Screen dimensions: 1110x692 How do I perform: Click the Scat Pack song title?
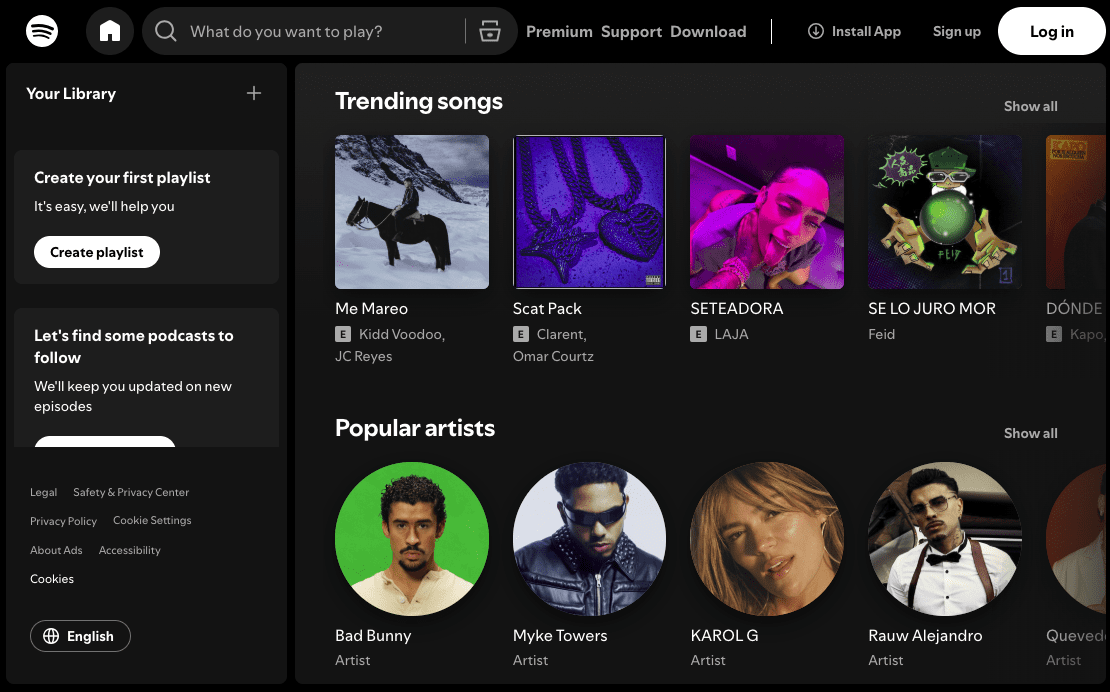click(547, 308)
